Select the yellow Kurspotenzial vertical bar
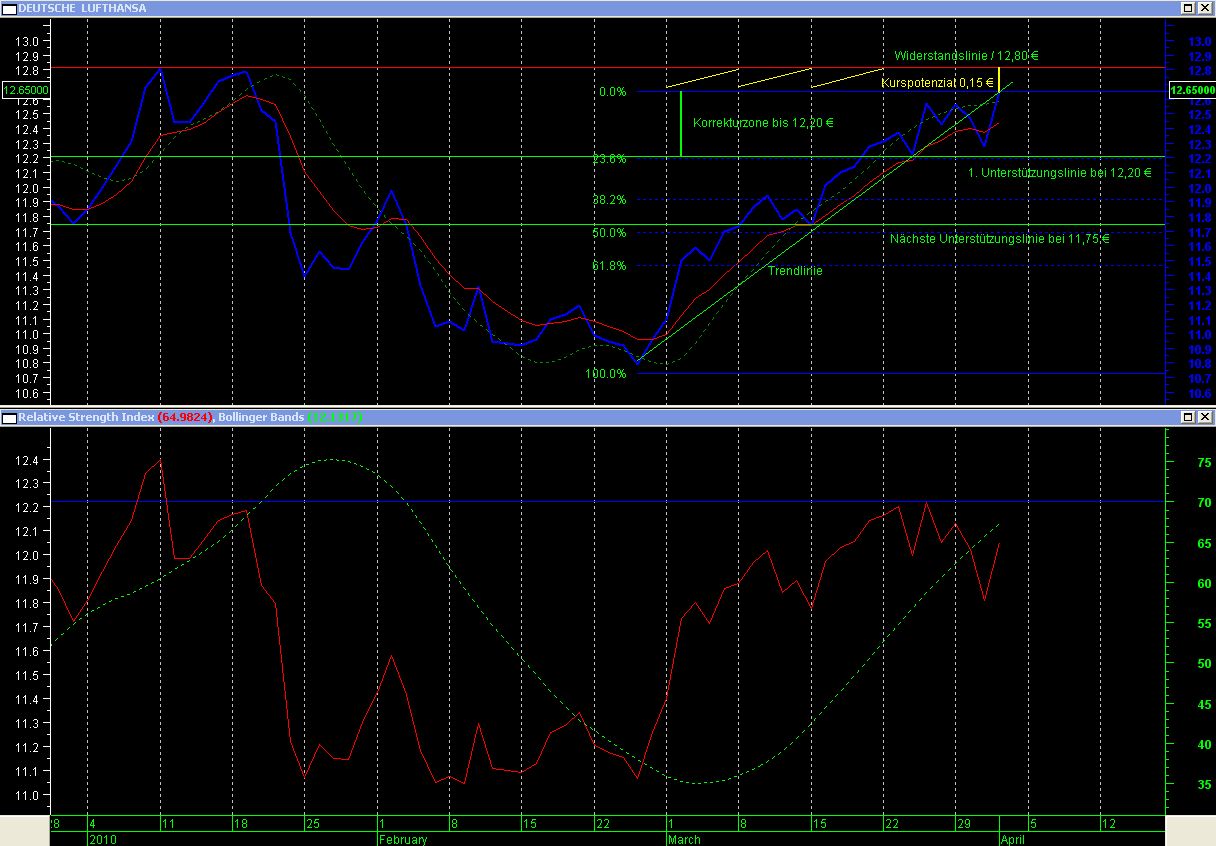 [999, 79]
